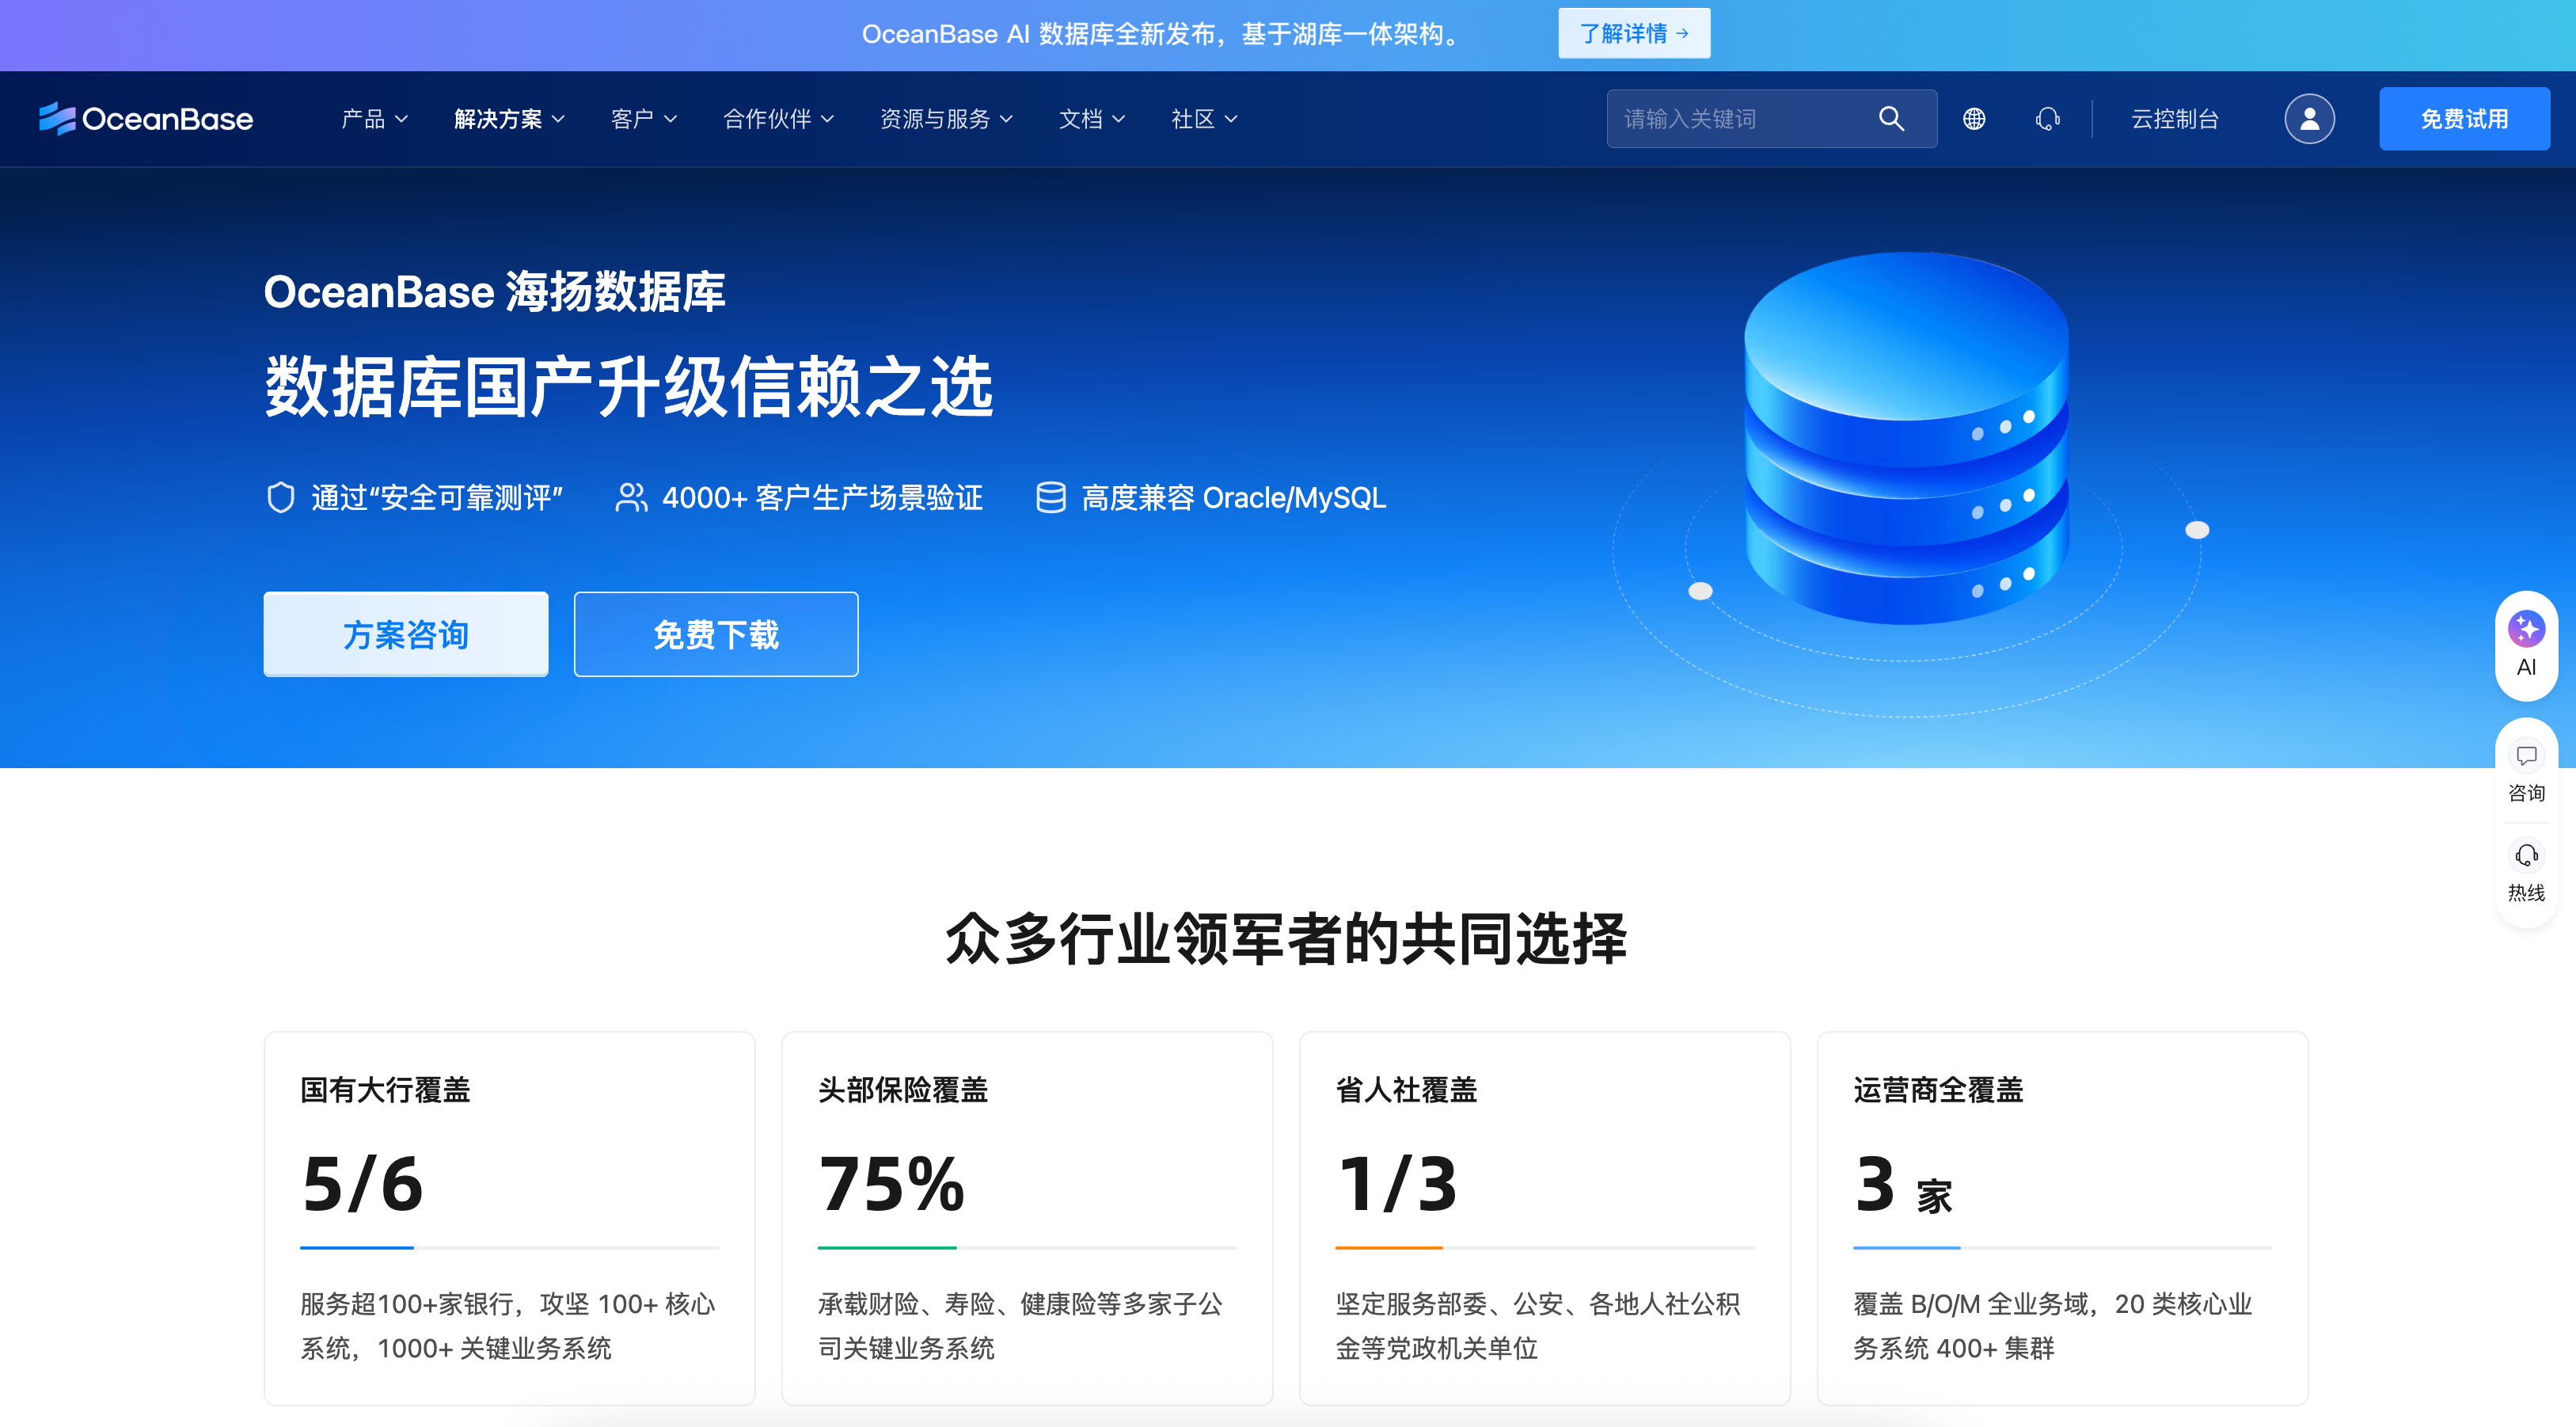Click the text 高度兼容 Oracle/MySQL
2576x1427 pixels.
[1234, 497]
